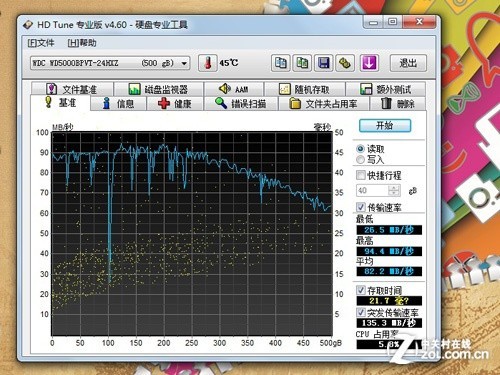Open the drive selection dropdown WDC WD5000BPVT
Image resolution: width=500 pixels, height=375 pixels.
tap(110, 63)
